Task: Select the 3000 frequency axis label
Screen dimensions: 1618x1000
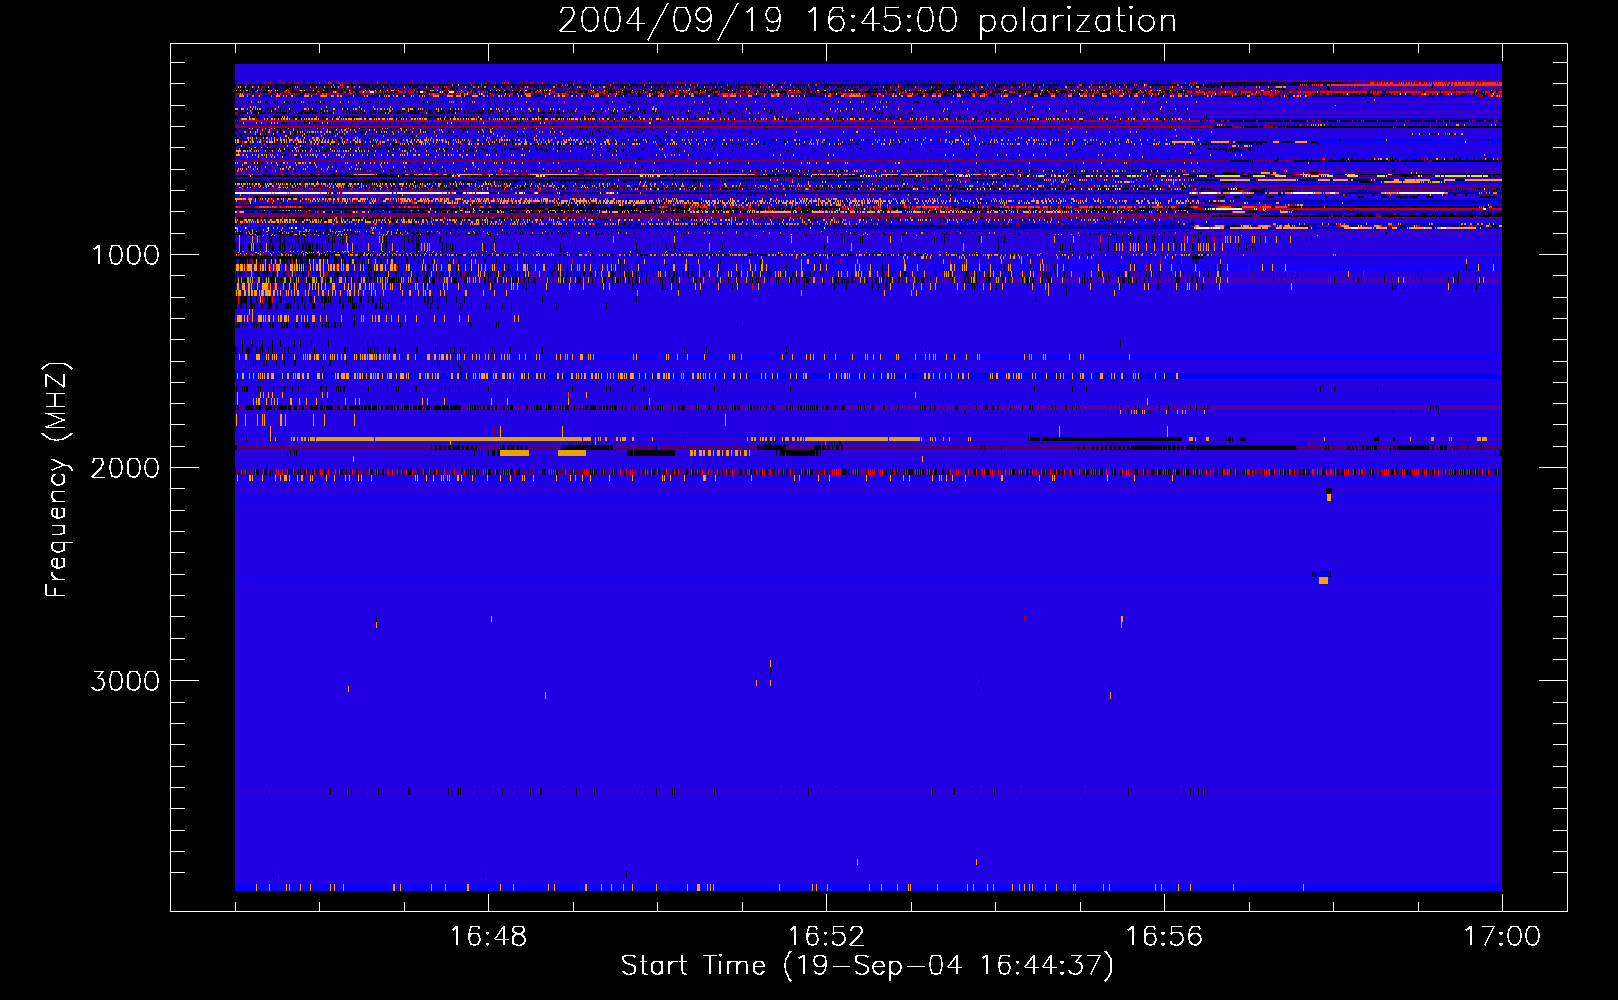Action: [x=125, y=681]
